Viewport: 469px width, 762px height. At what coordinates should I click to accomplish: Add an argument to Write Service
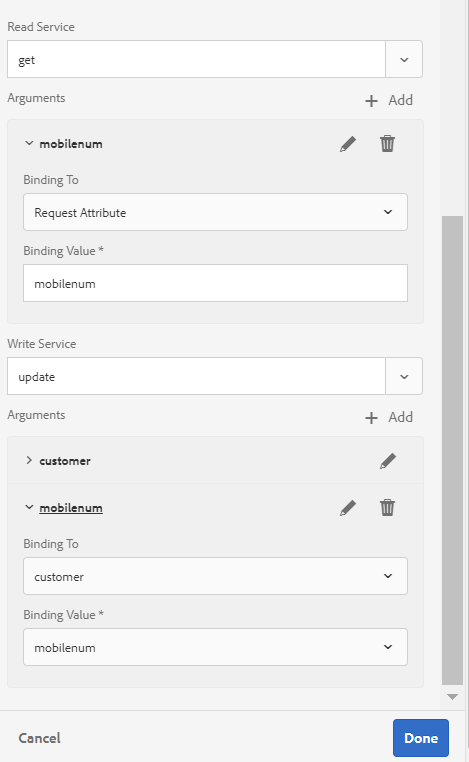389,417
